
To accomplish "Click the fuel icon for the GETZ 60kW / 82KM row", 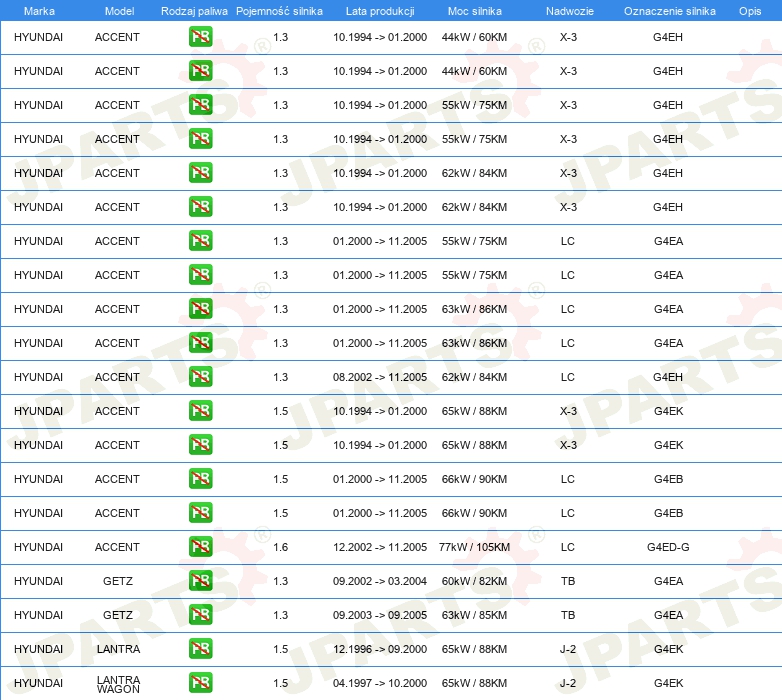I will coord(200,580).
